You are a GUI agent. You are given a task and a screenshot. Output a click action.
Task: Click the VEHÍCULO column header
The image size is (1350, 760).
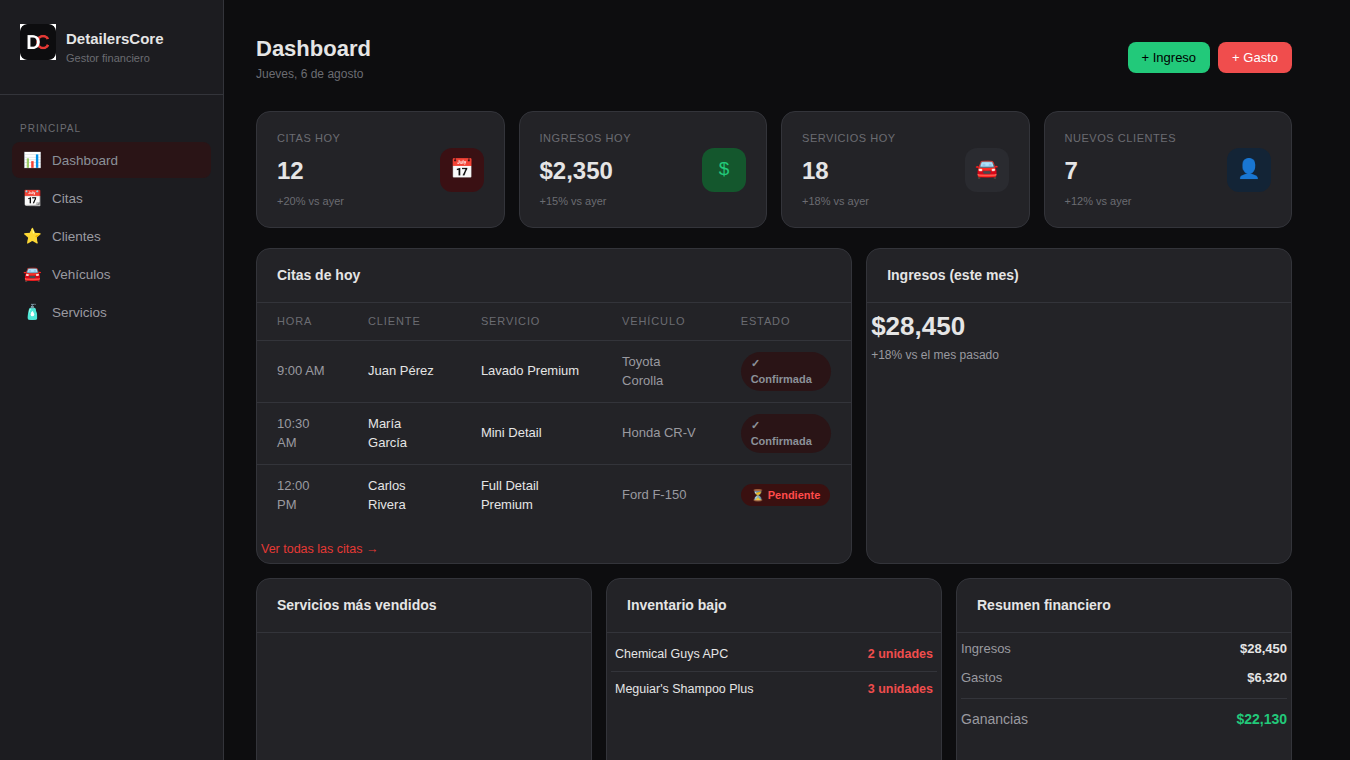(x=653, y=321)
